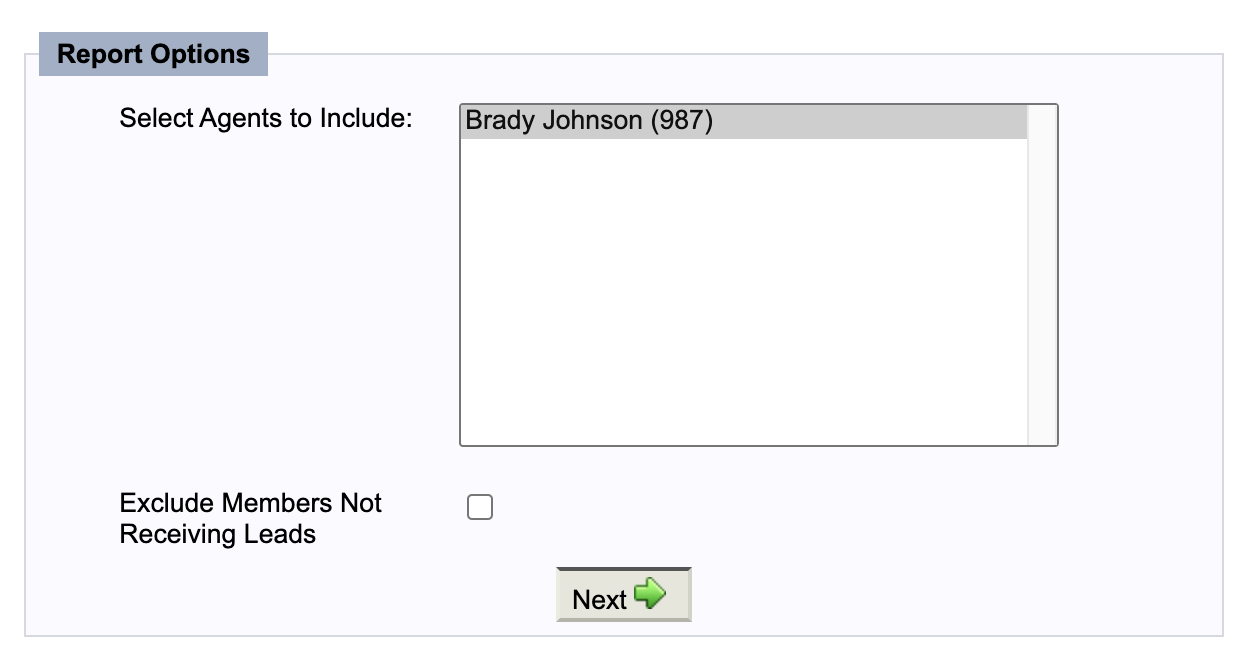Tick the unchecked checkbox above Next

(x=480, y=508)
